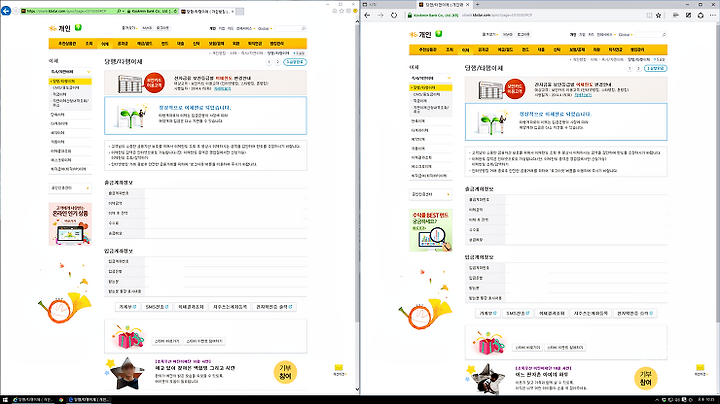The image size is (720, 404).
Task: Switch to the first Edge tab 시작
Action: [x=388, y=4]
